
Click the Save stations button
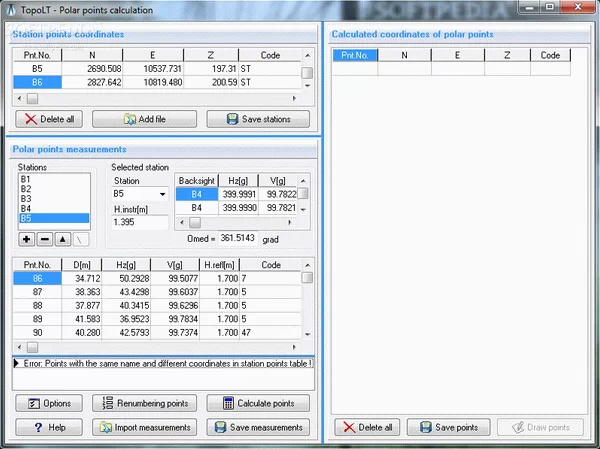(258, 119)
